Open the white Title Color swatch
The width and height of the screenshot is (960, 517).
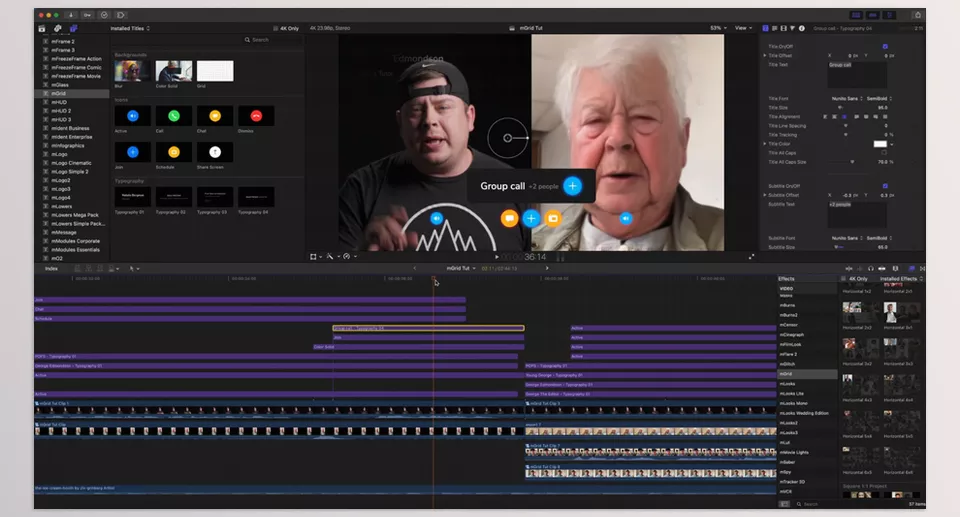(880, 144)
